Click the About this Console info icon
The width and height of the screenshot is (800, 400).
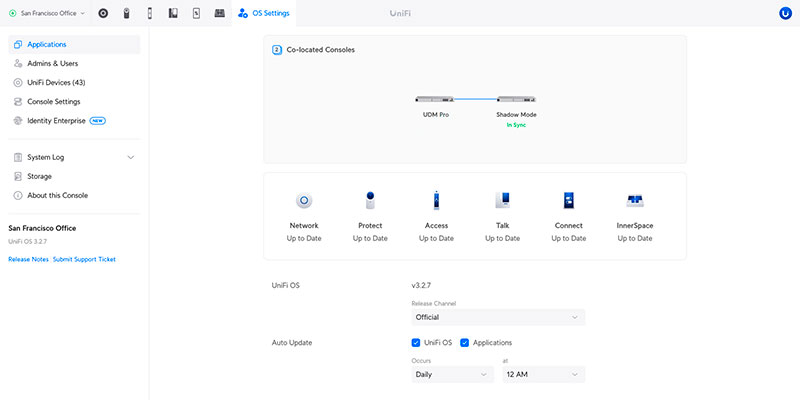18,195
